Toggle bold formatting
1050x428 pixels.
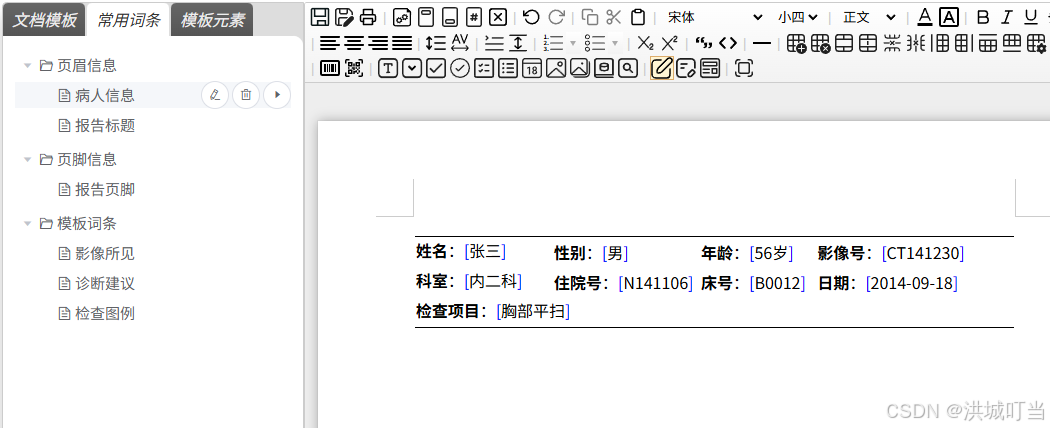(x=983, y=17)
